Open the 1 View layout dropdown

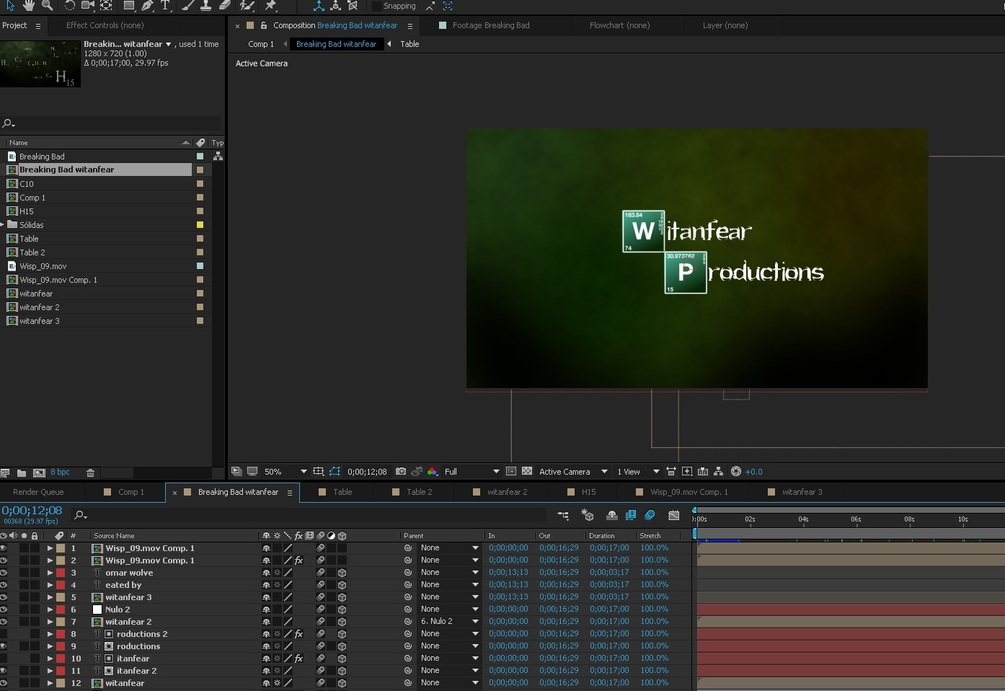[638, 471]
